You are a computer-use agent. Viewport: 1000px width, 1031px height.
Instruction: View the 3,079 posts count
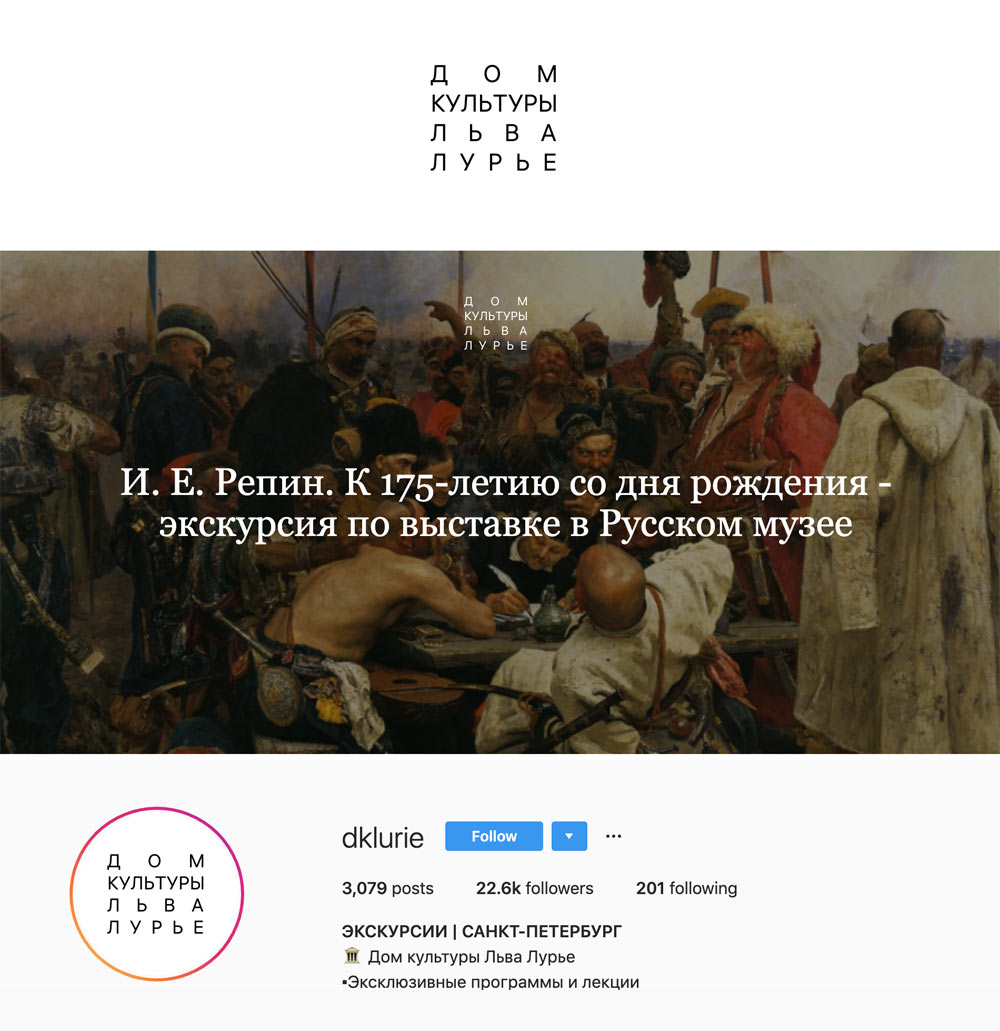pyautogui.click(x=387, y=888)
